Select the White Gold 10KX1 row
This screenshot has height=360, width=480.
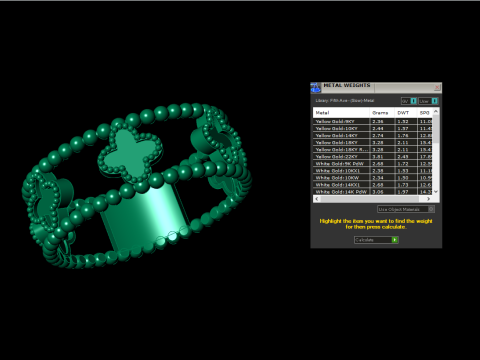tap(373, 170)
